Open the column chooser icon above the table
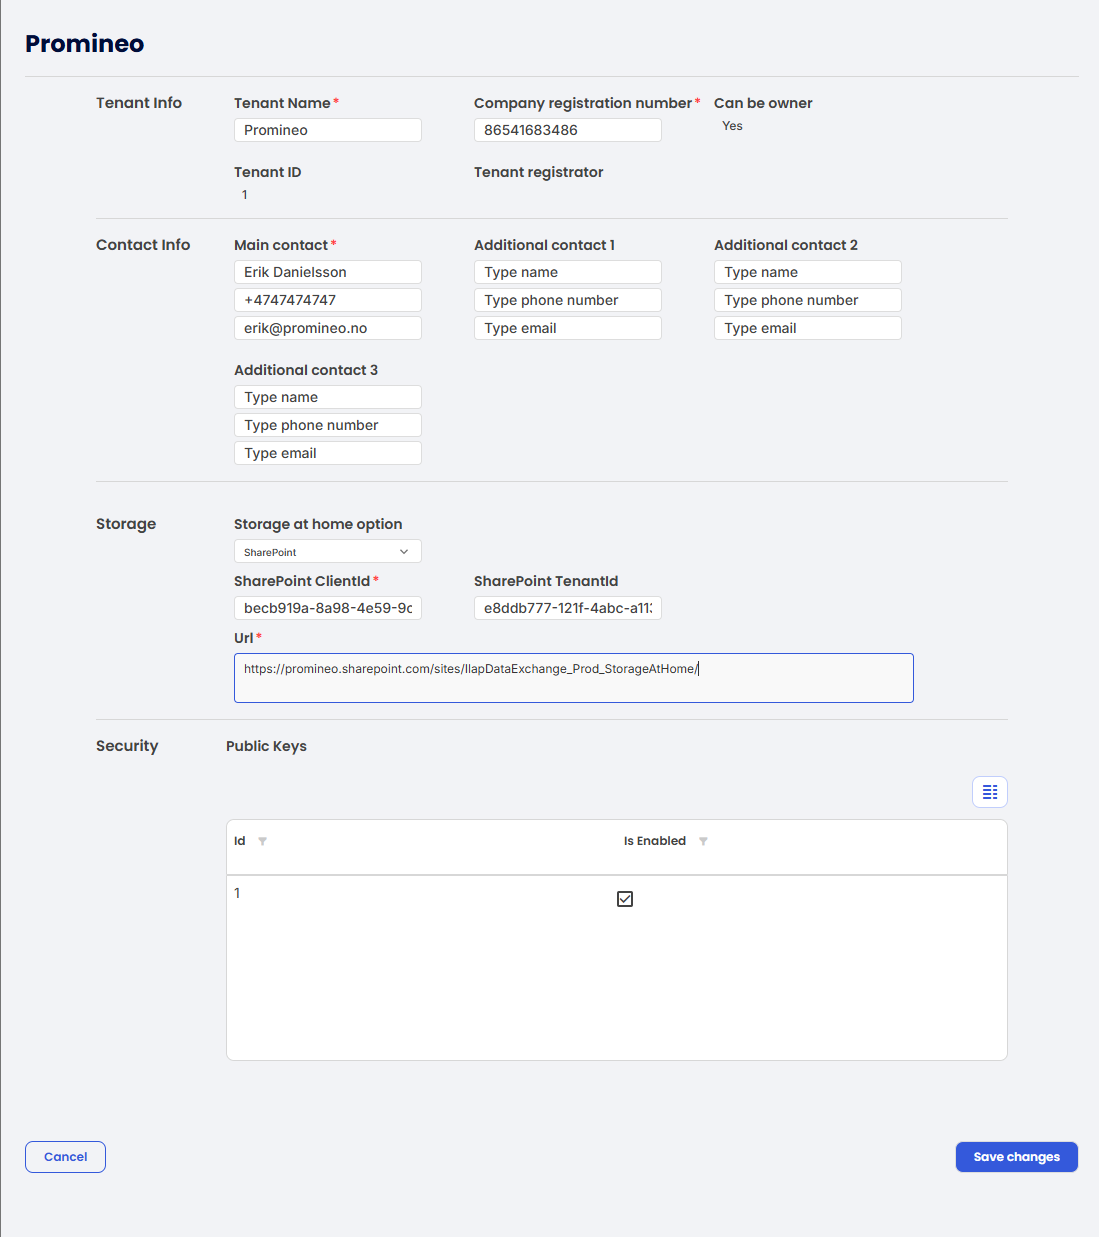The height and width of the screenshot is (1237, 1099). (x=990, y=792)
